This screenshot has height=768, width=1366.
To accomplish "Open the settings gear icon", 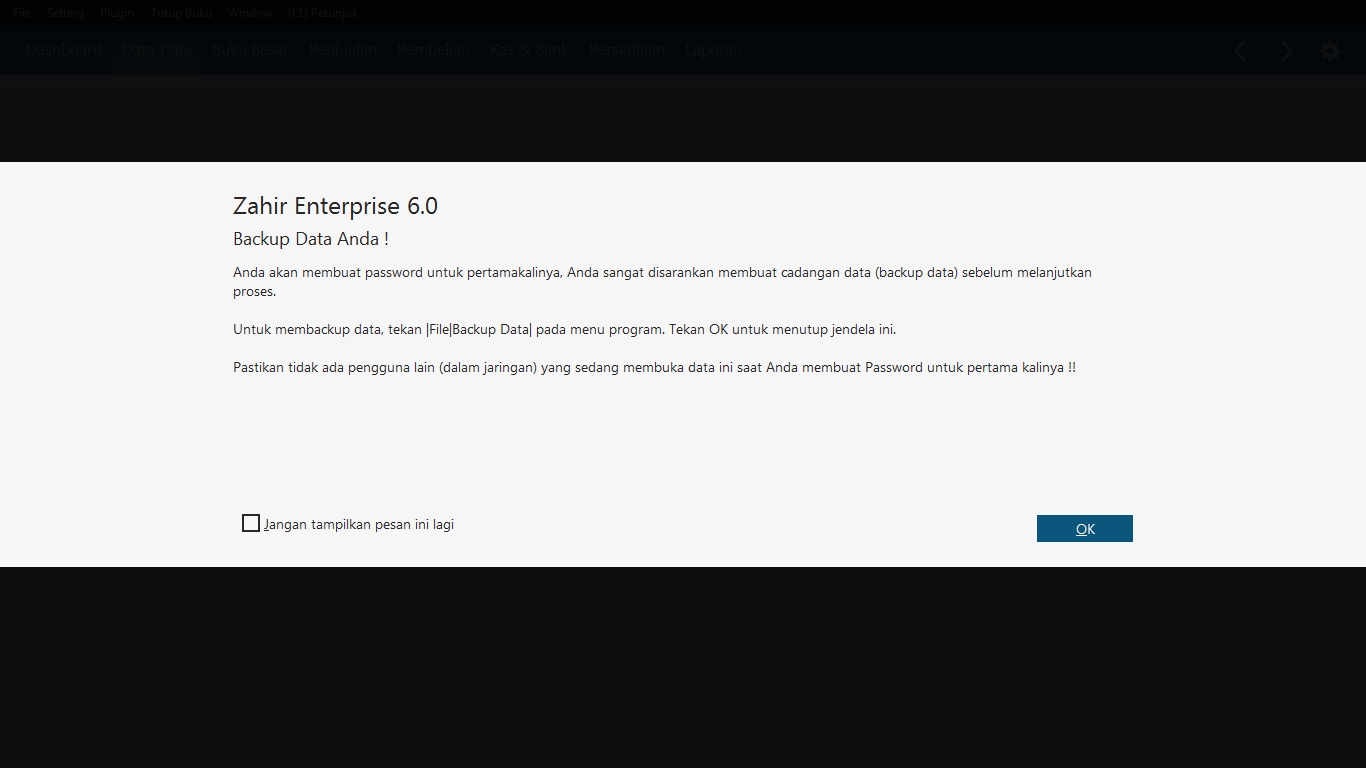I will coord(1329,51).
